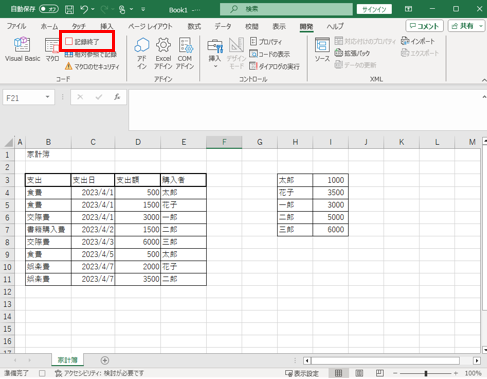Switch to the Page Layout (ページレイアウト) tab

(150, 26)
